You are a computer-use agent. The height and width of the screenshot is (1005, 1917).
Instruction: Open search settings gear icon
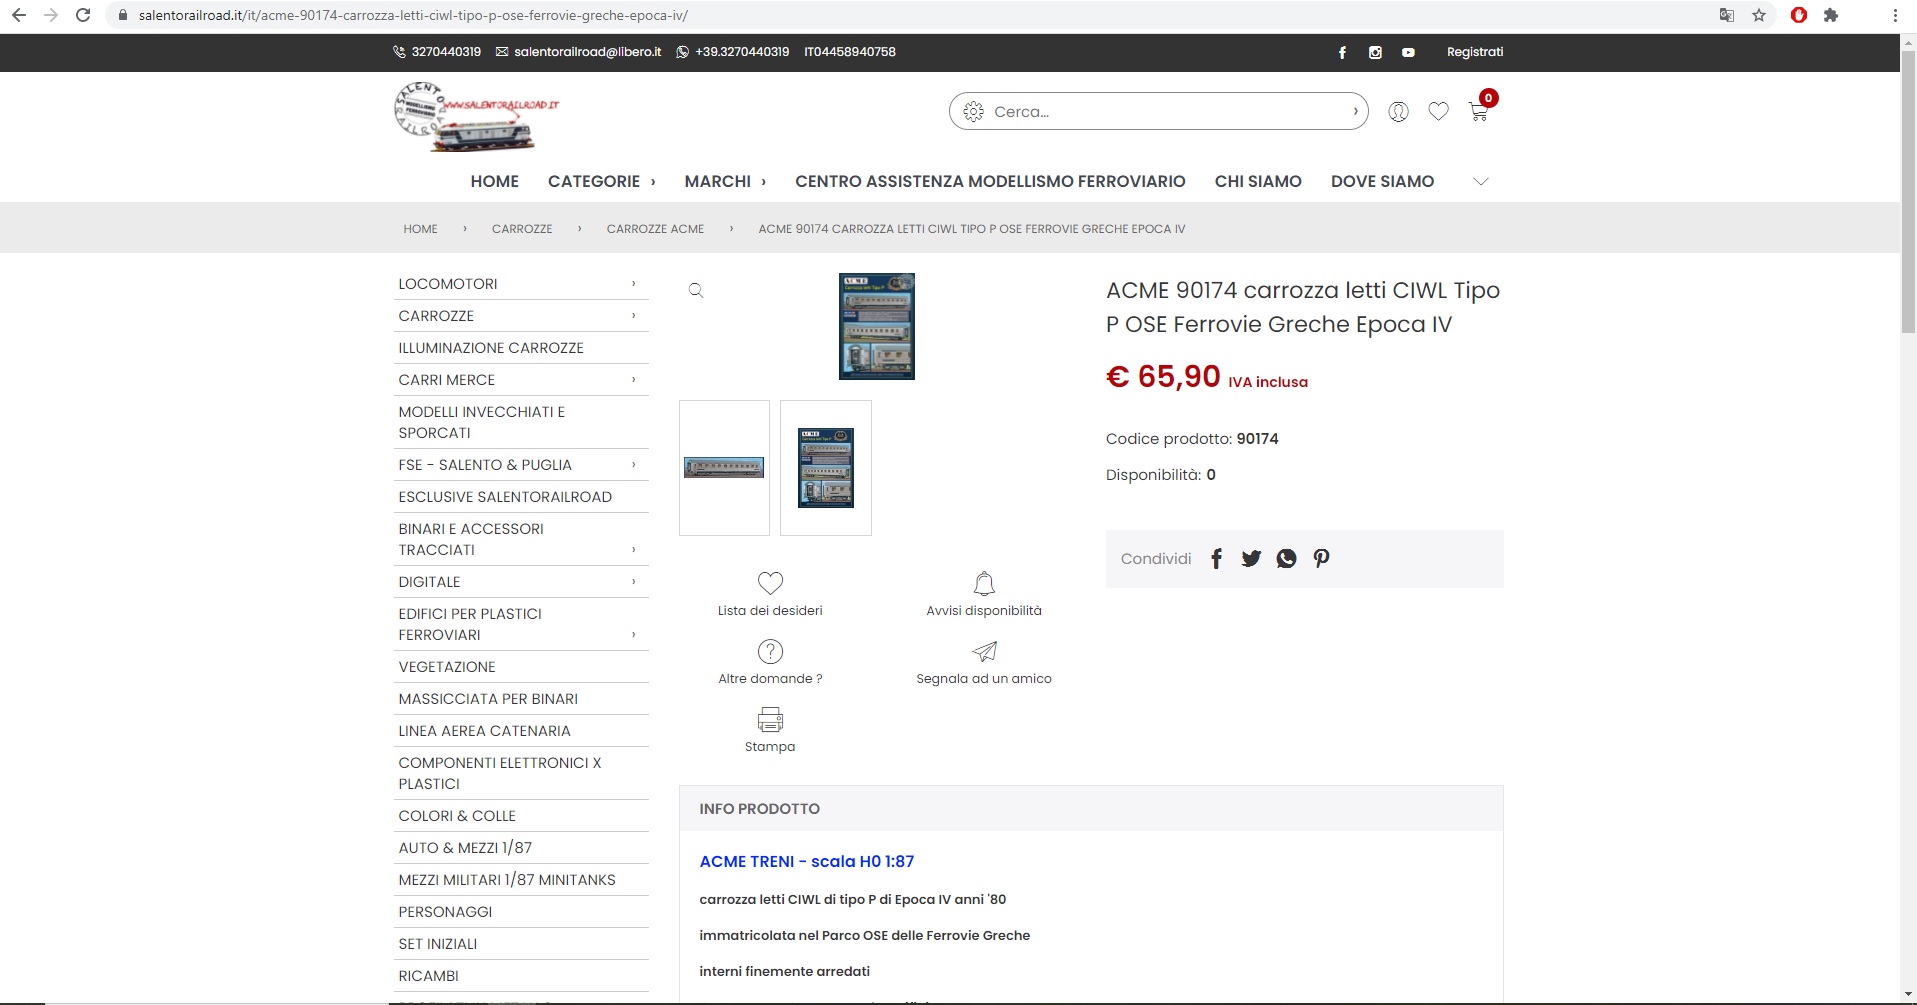point(973,111)
